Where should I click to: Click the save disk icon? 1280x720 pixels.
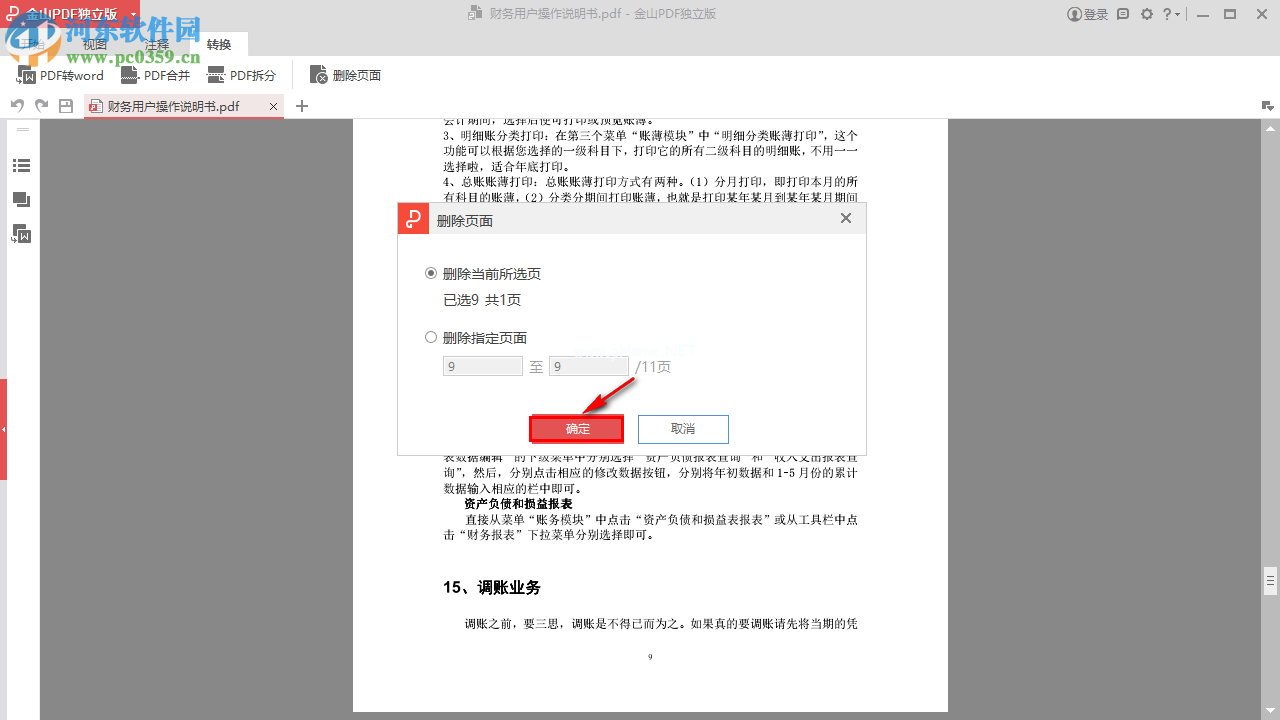tap(66, 106)
